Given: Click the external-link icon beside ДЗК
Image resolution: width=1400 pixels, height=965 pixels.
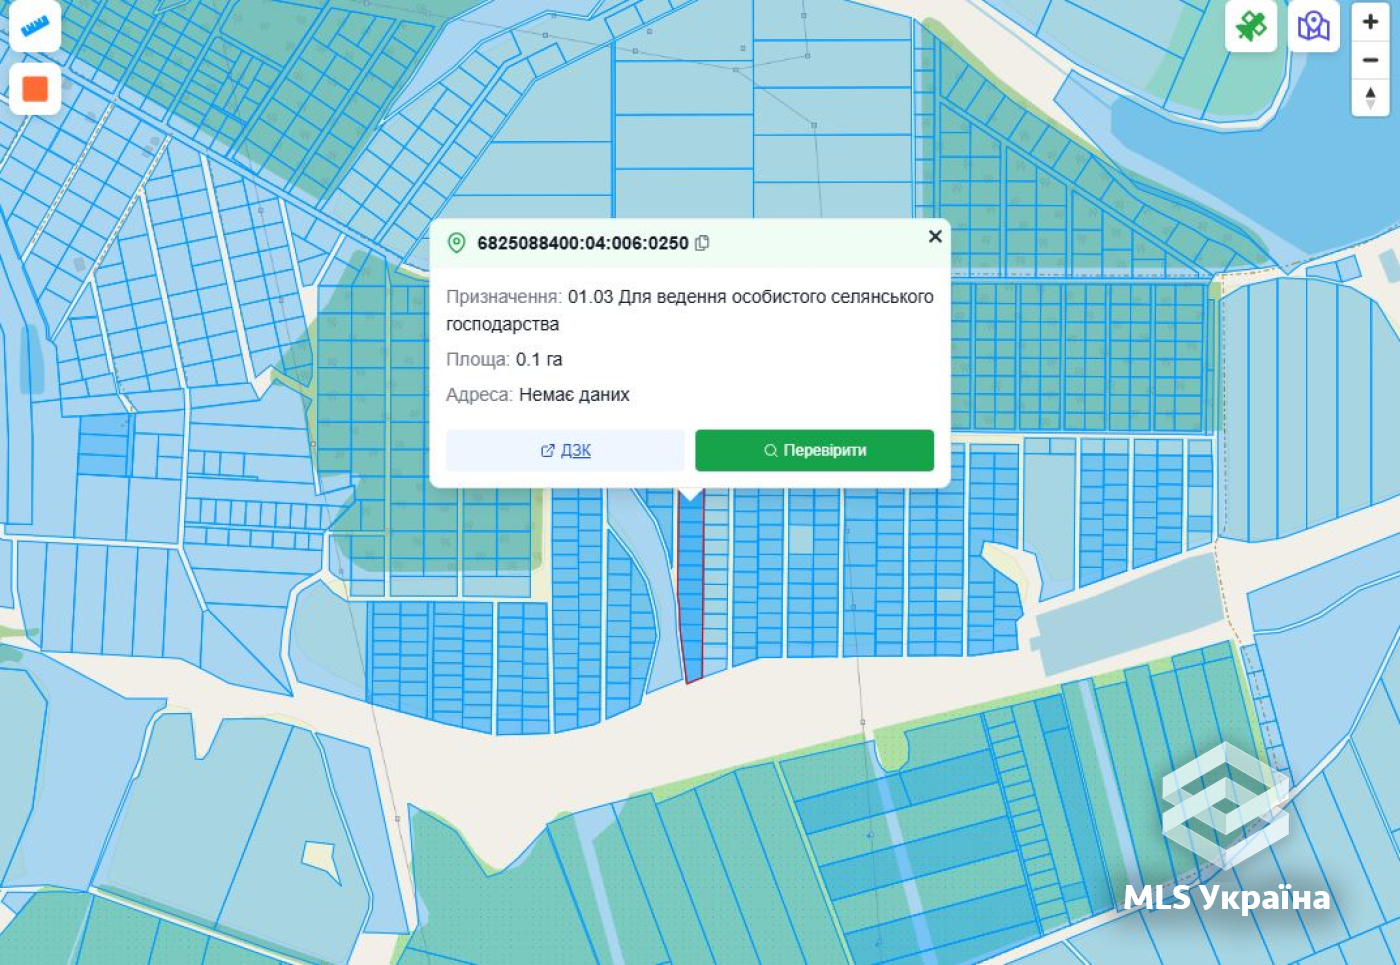Looking at the screenshot, I should point(547,451).
